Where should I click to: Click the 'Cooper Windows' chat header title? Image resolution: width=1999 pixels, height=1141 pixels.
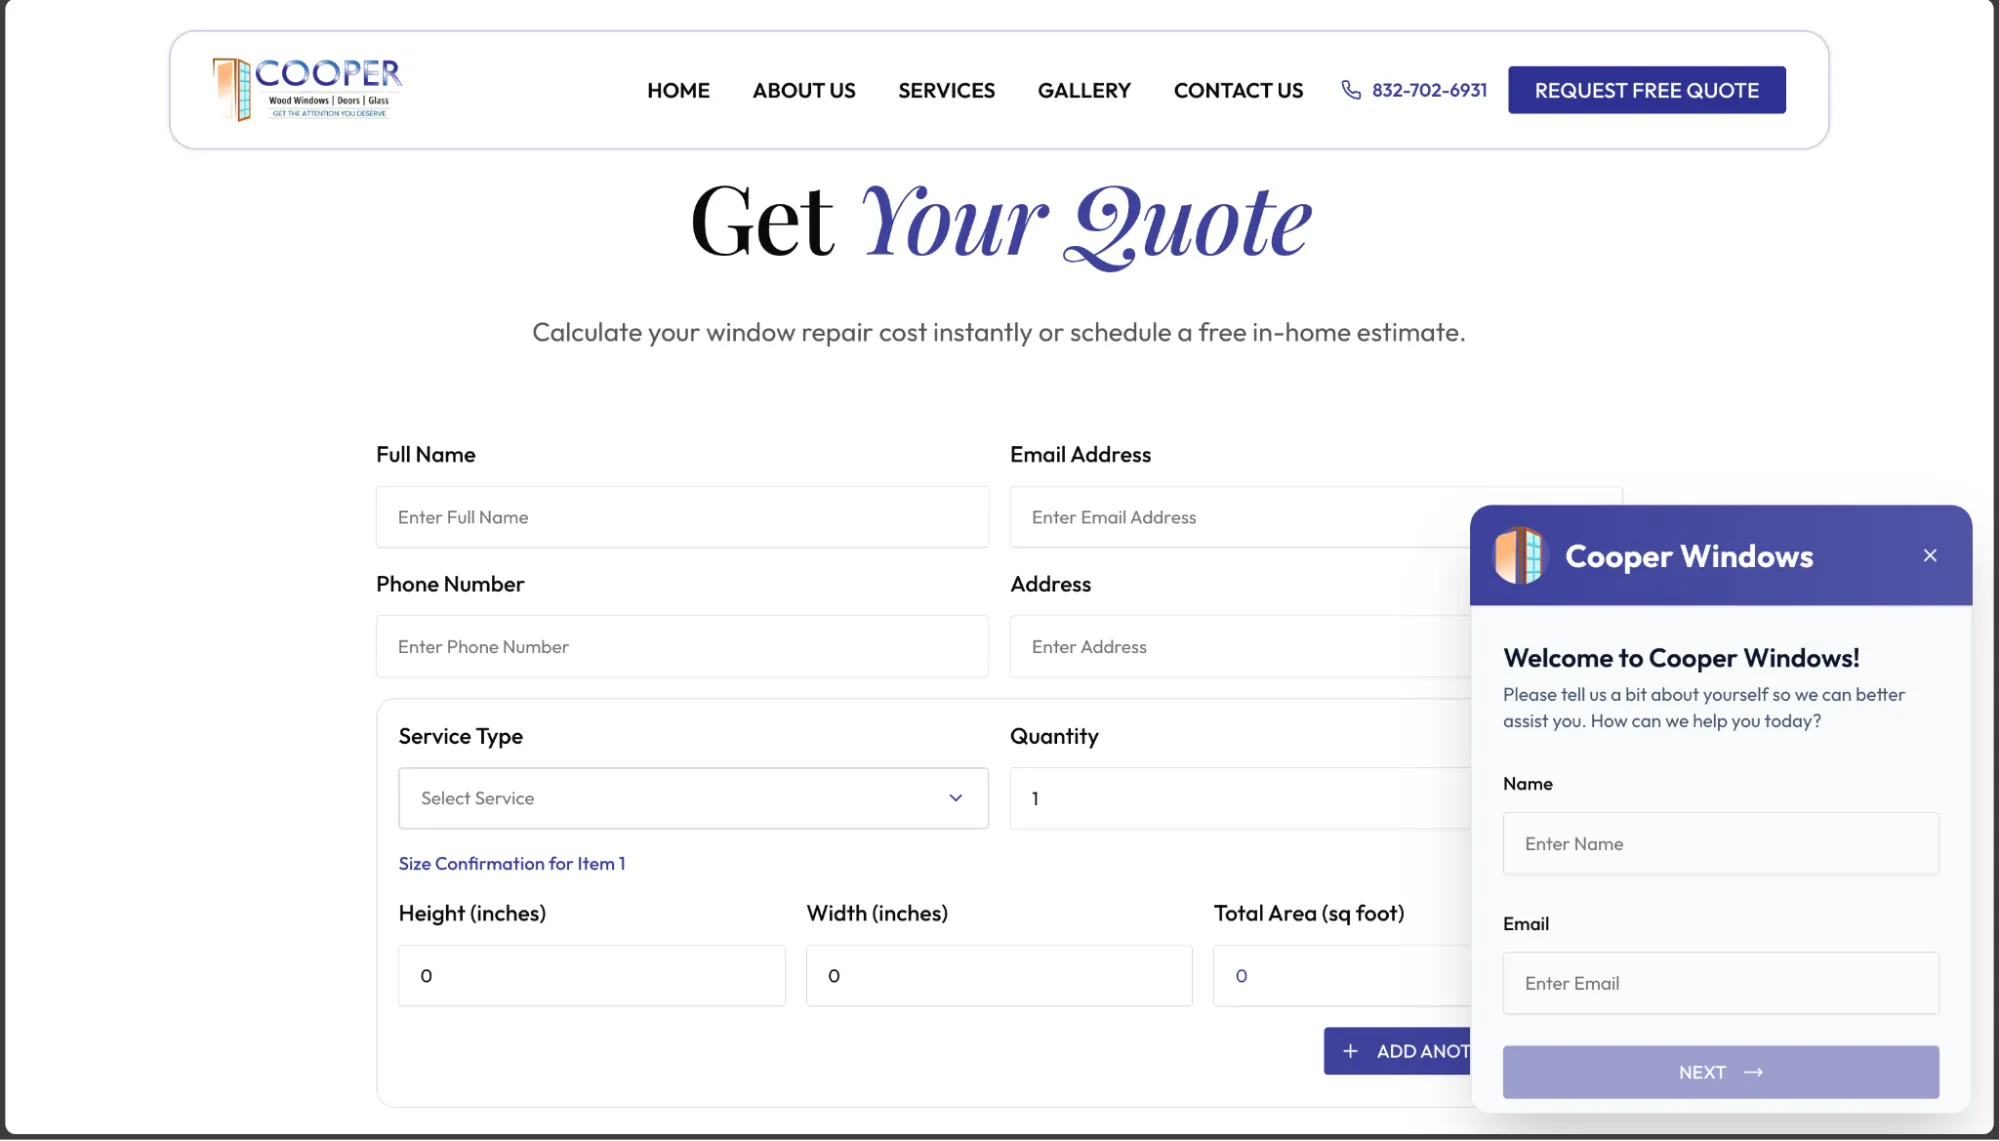(1688, 556)
